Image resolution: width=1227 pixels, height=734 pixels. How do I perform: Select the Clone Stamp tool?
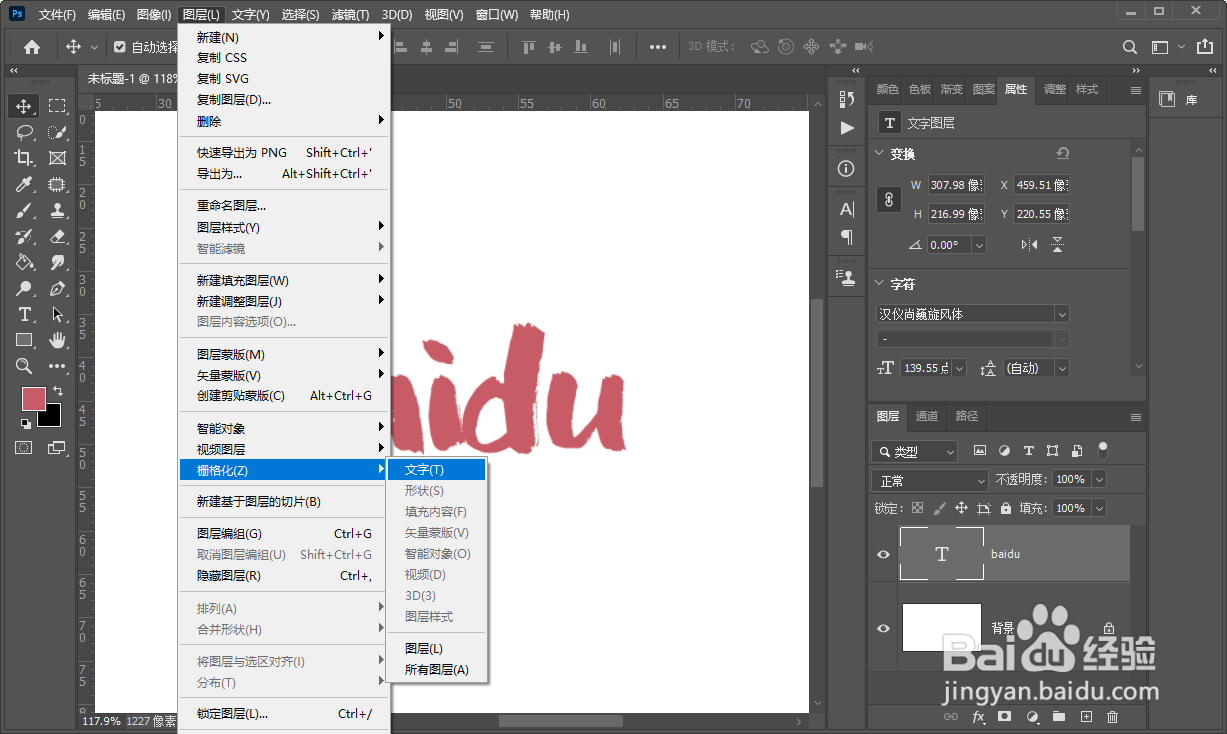pyautogui.click(x=58, y=210)
